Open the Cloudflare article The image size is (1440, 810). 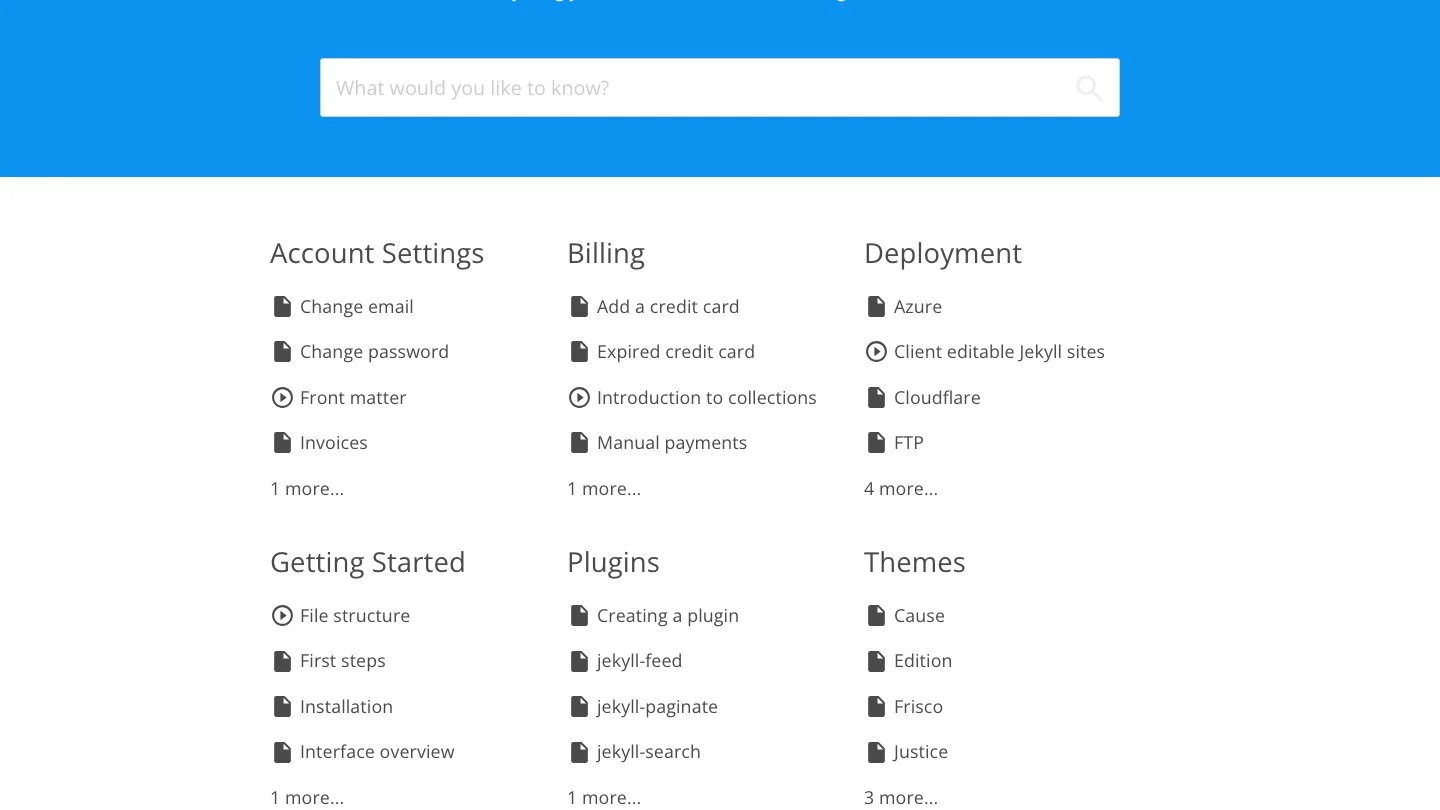click(937, 398)
